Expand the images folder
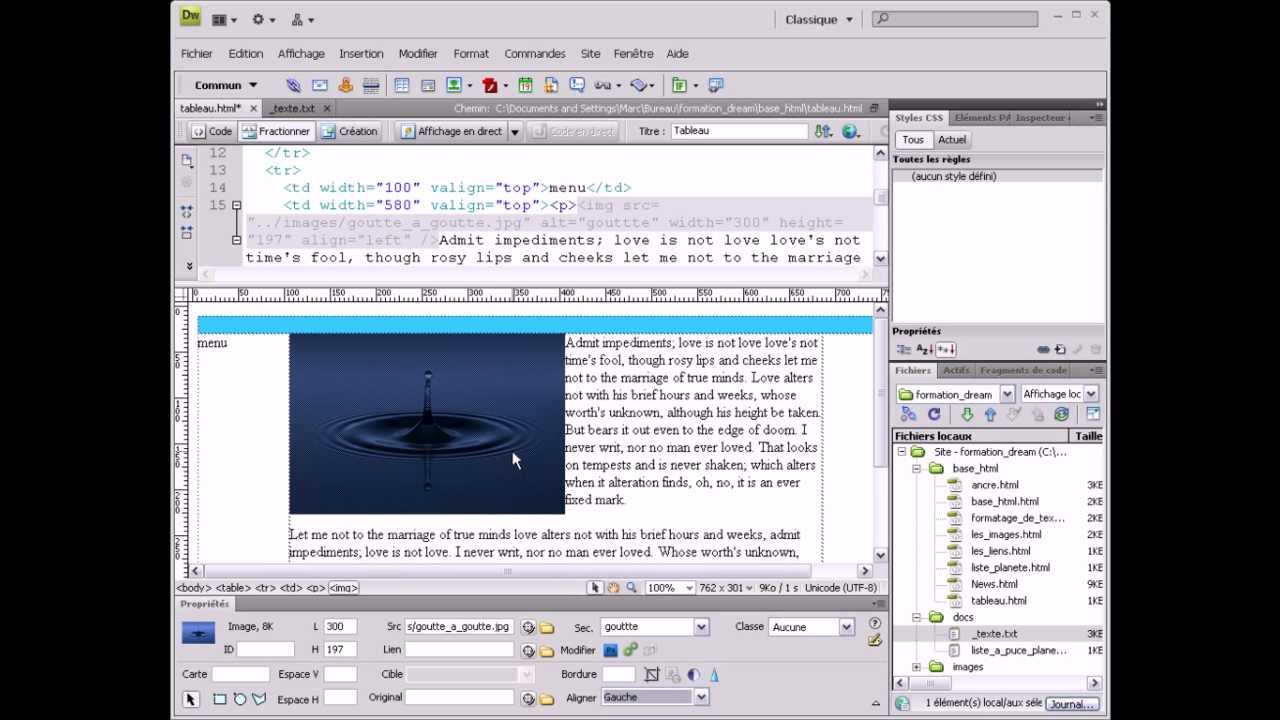This screenshot has height=720, width=1280. [x=916, y=667]
